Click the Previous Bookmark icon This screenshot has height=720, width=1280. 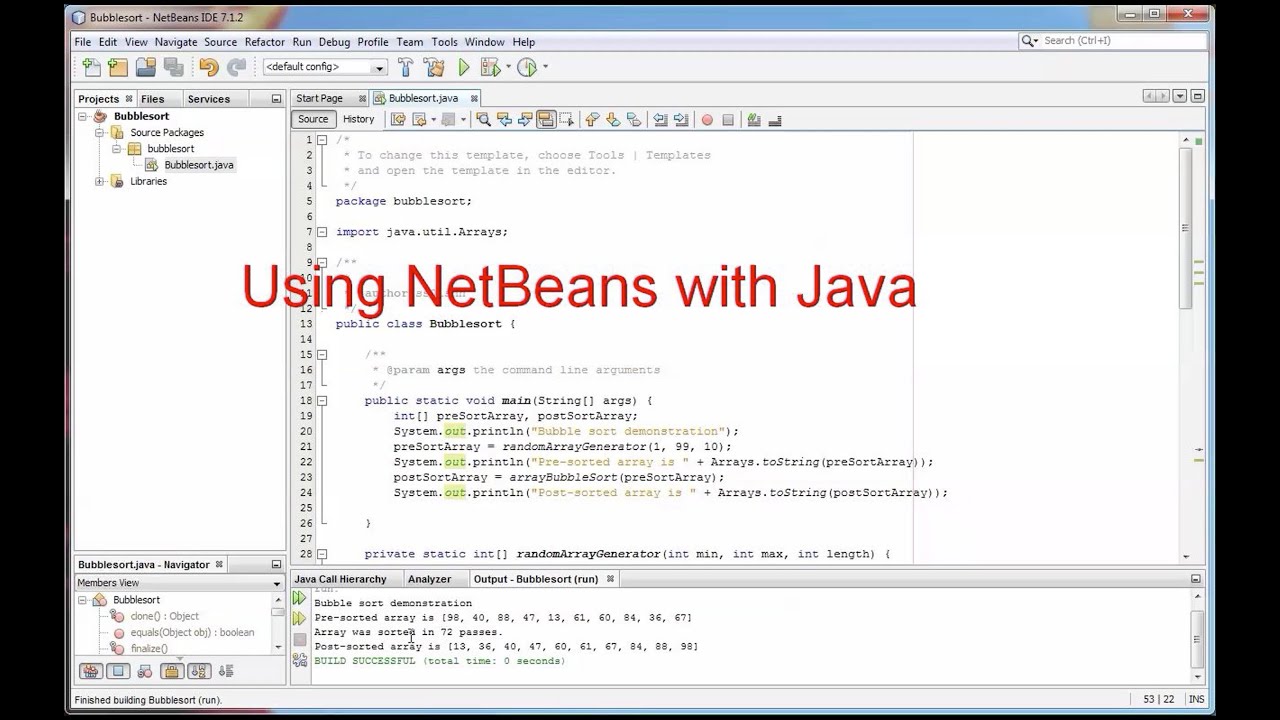click(591, 119)
